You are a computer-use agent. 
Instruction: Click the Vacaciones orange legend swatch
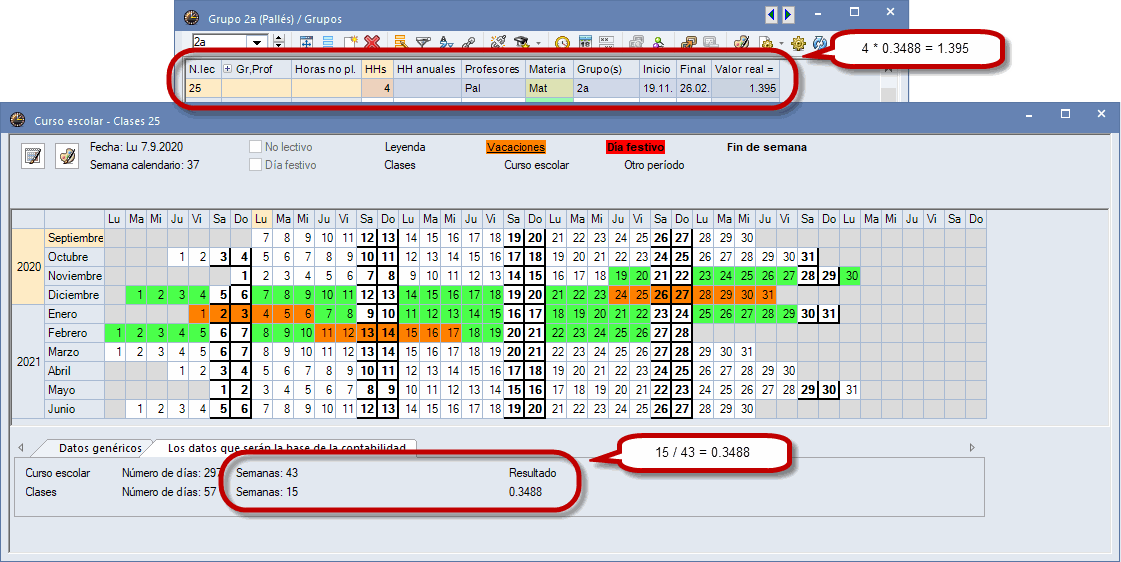click(515, 147)
